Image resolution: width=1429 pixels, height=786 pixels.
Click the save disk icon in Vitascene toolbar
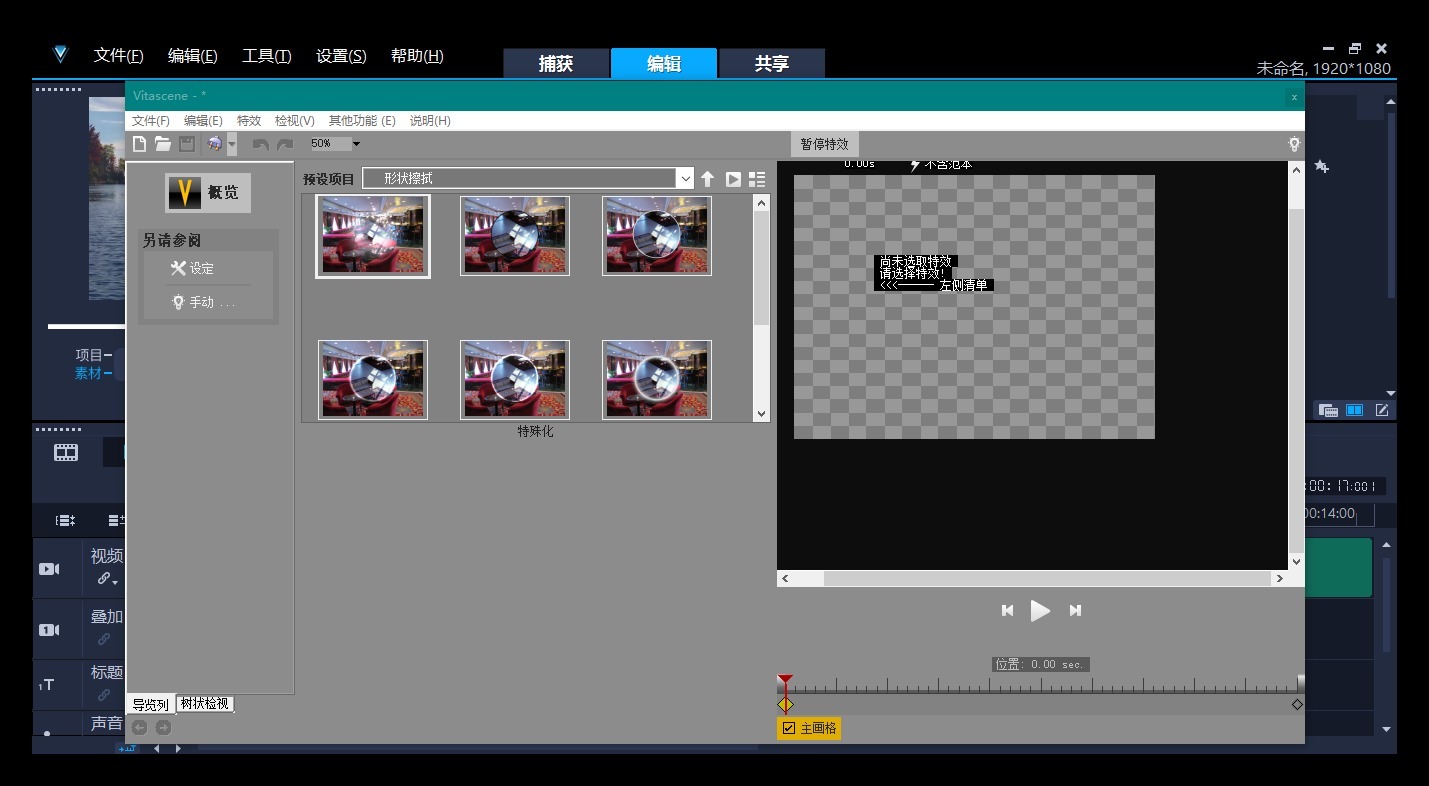tap(186, 144)
